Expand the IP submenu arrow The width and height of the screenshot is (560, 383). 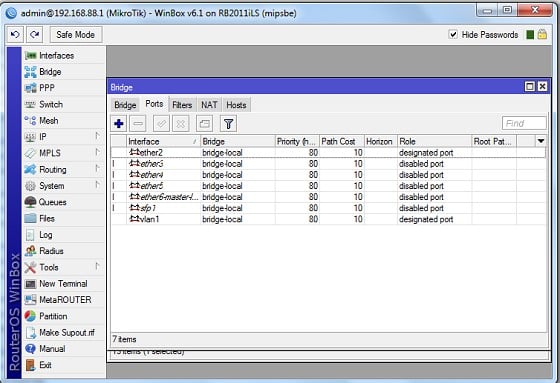tap(97, 136)
